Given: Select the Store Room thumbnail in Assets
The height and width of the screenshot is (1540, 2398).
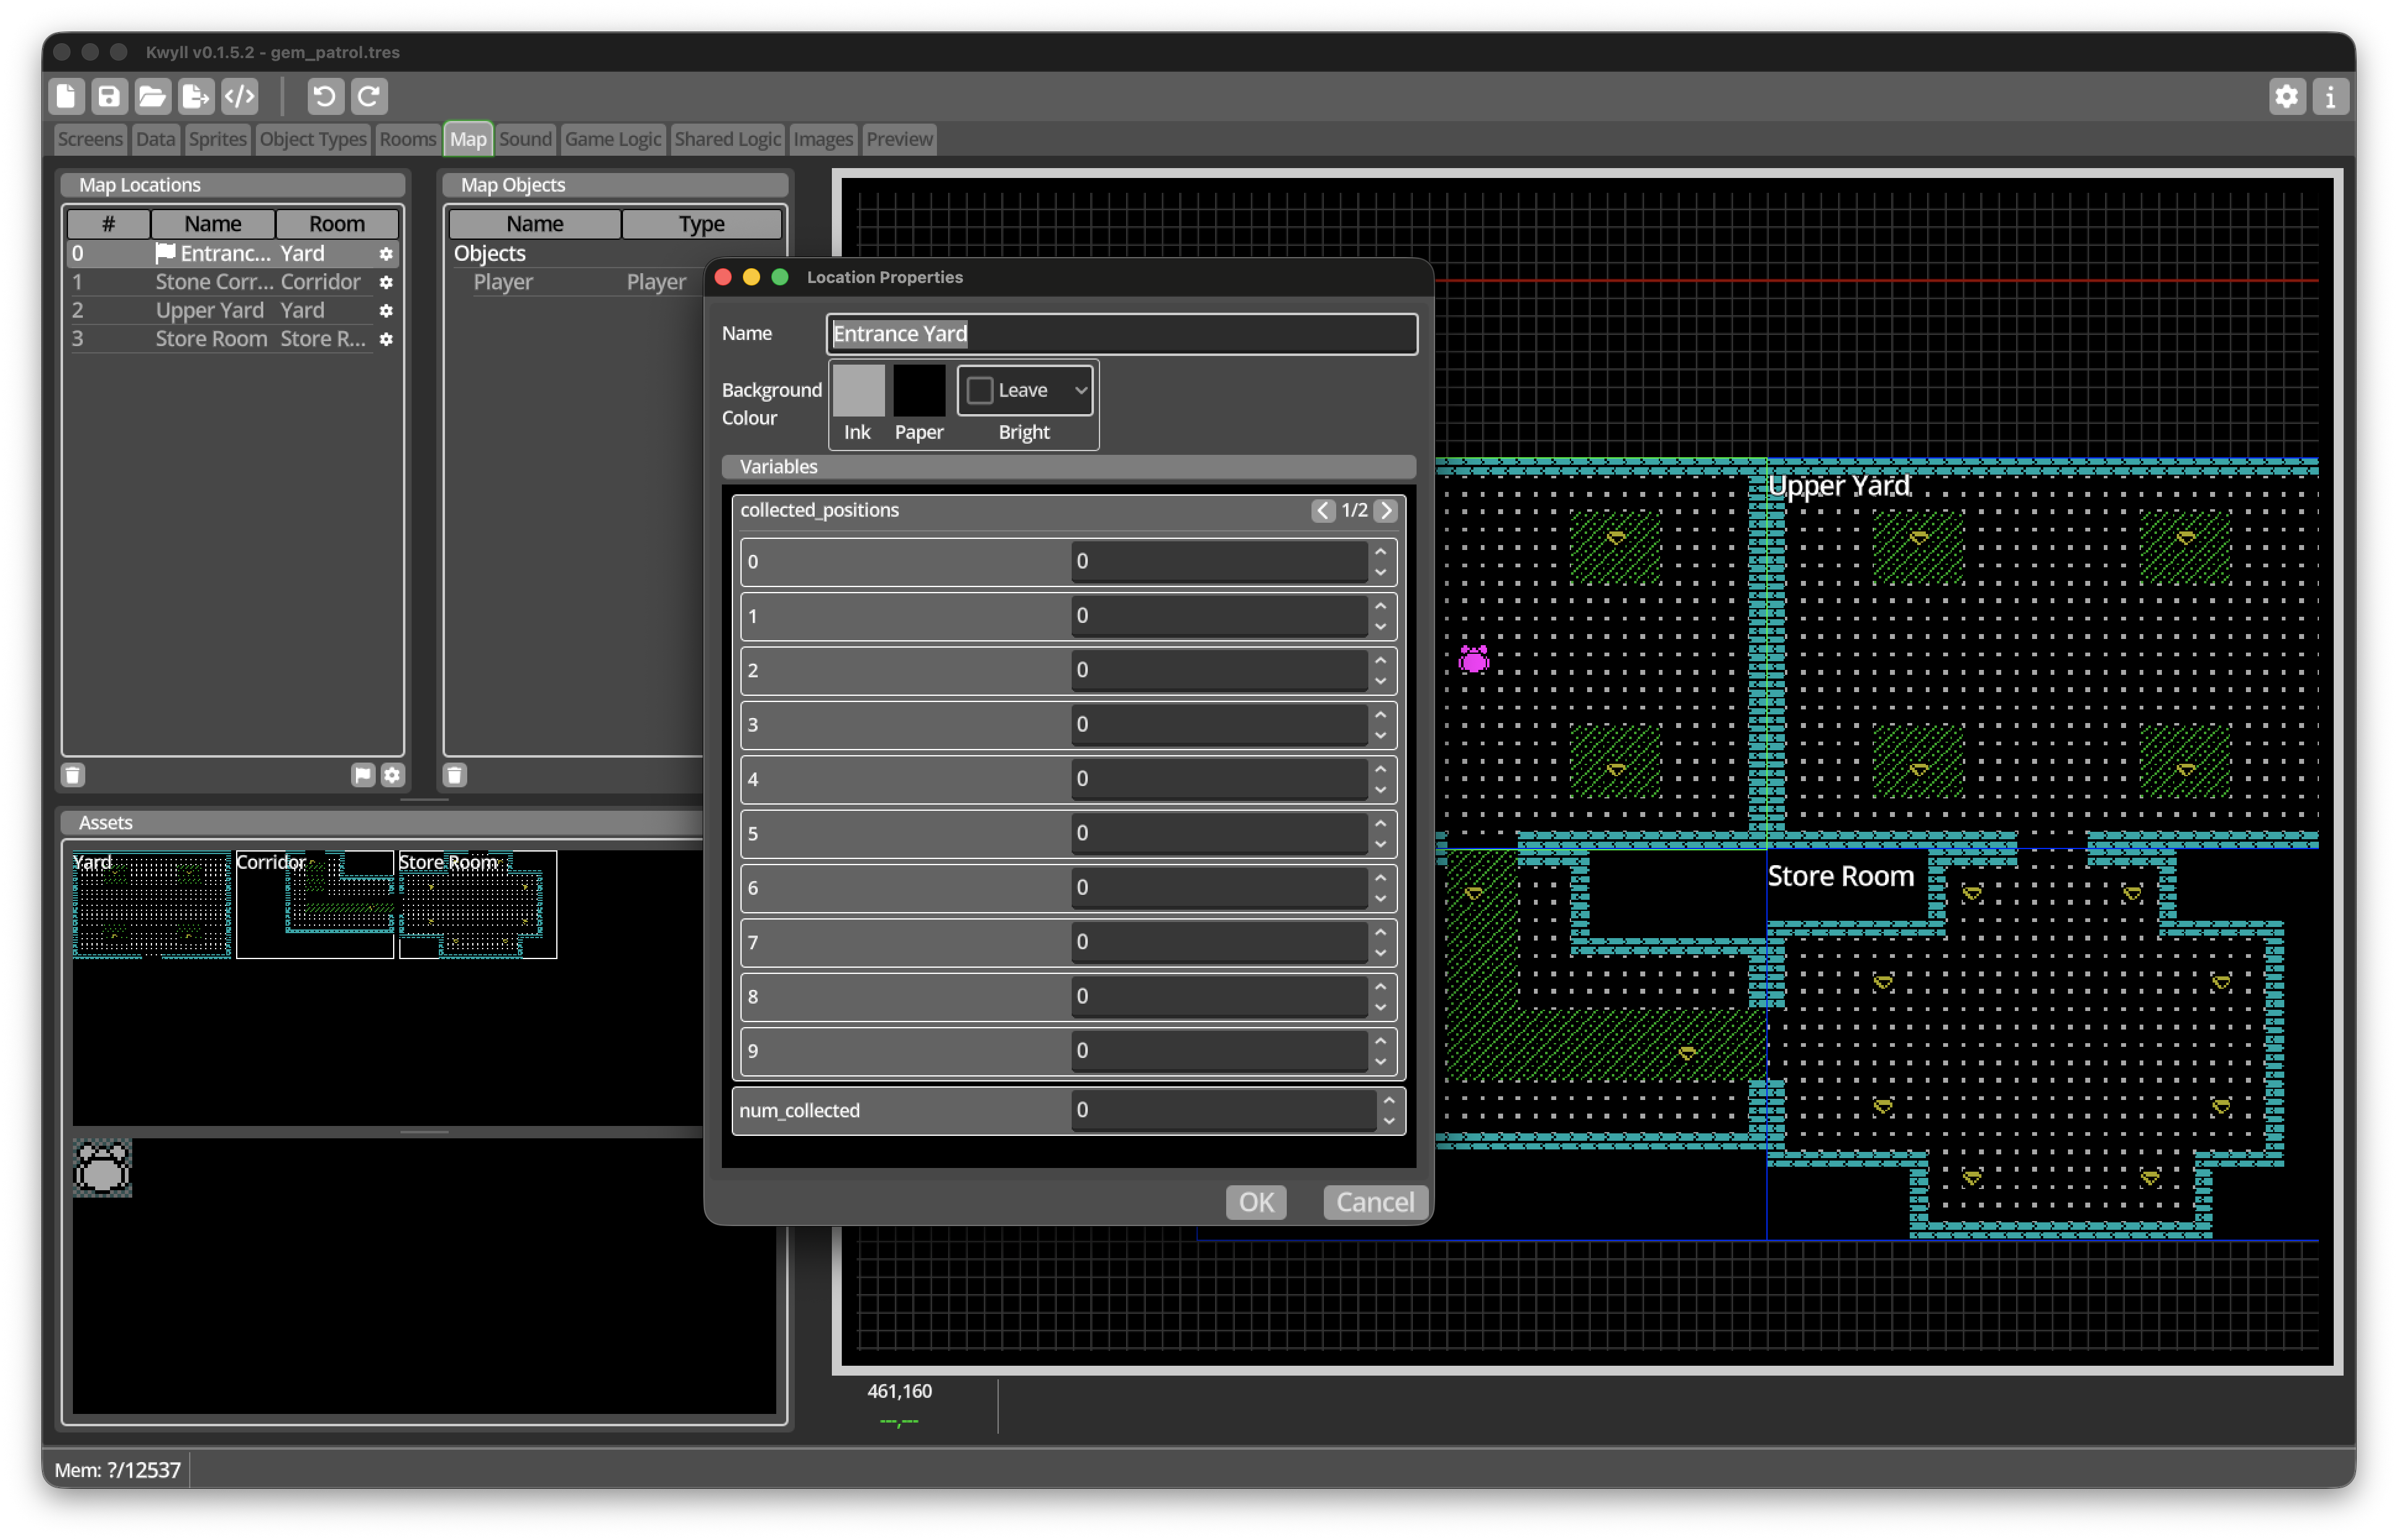Looking at the screenshot, I should (x=478, y=904).
